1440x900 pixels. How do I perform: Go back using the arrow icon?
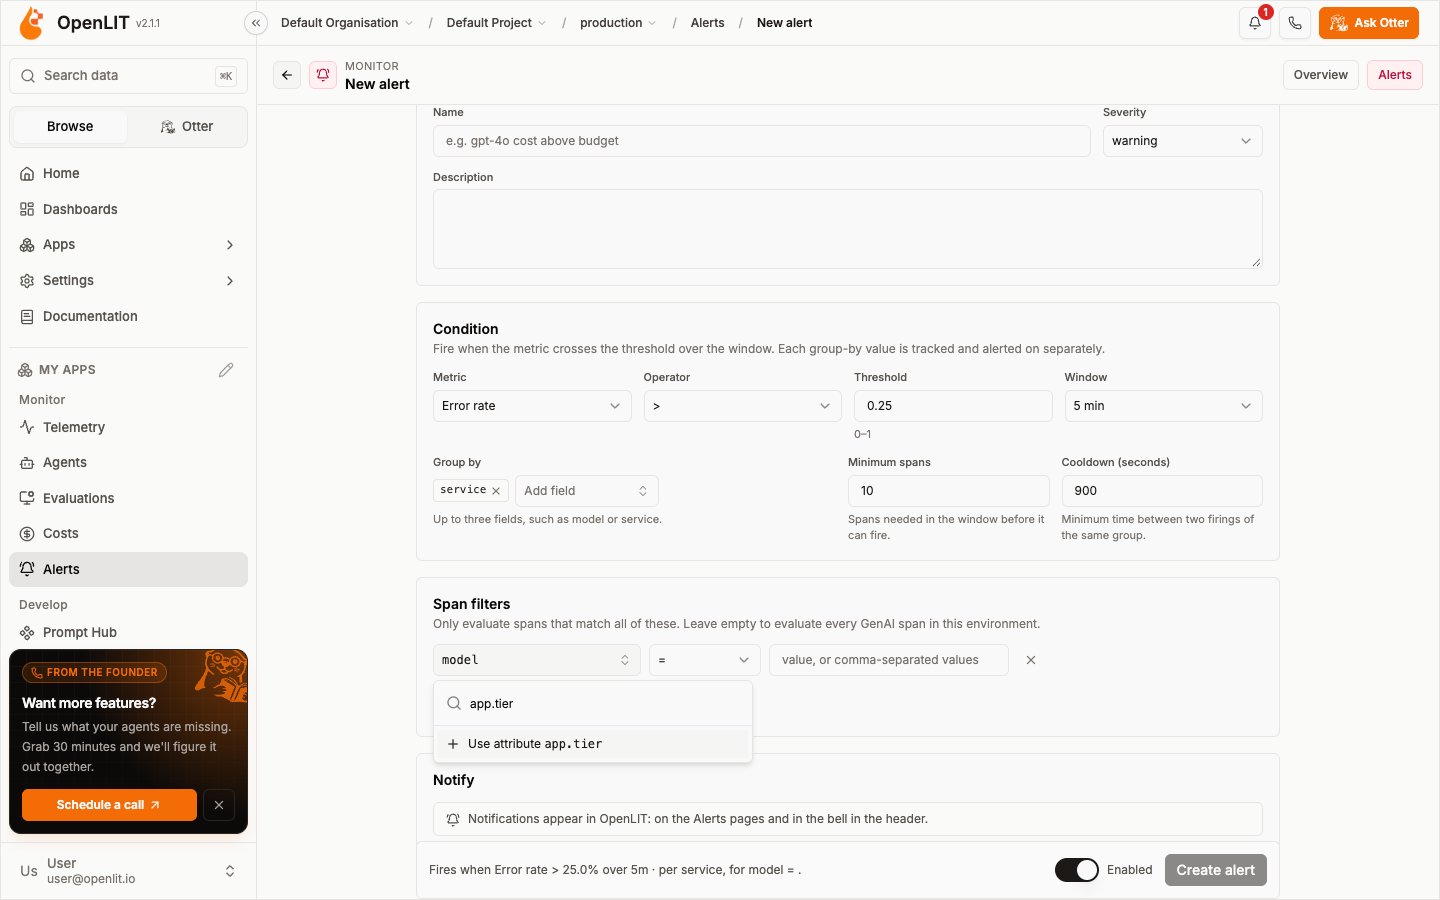click(287, 75)
